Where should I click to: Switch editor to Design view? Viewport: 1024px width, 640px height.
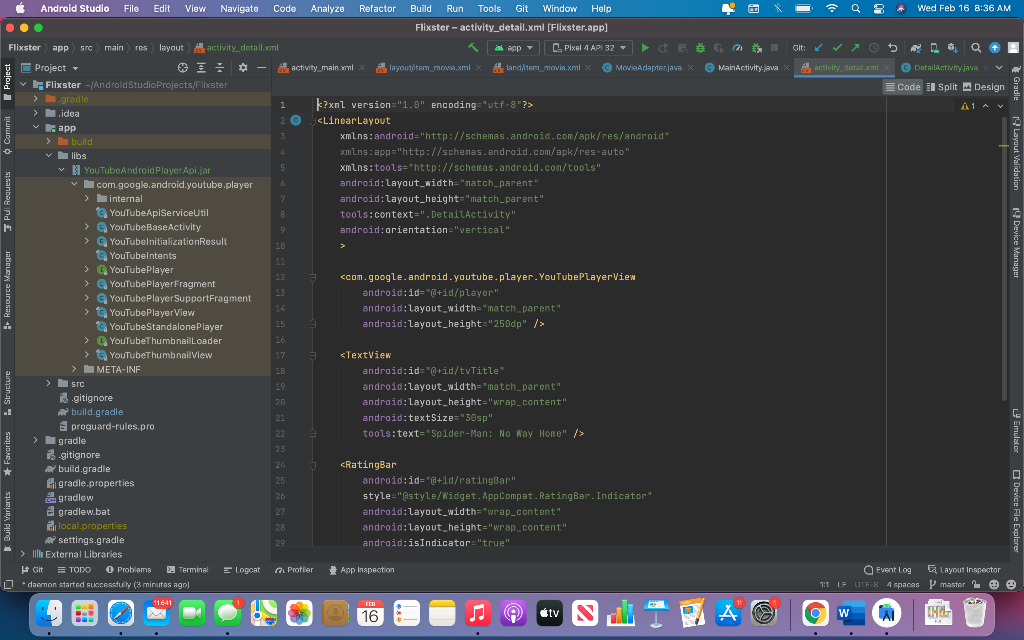click(984, 87)
